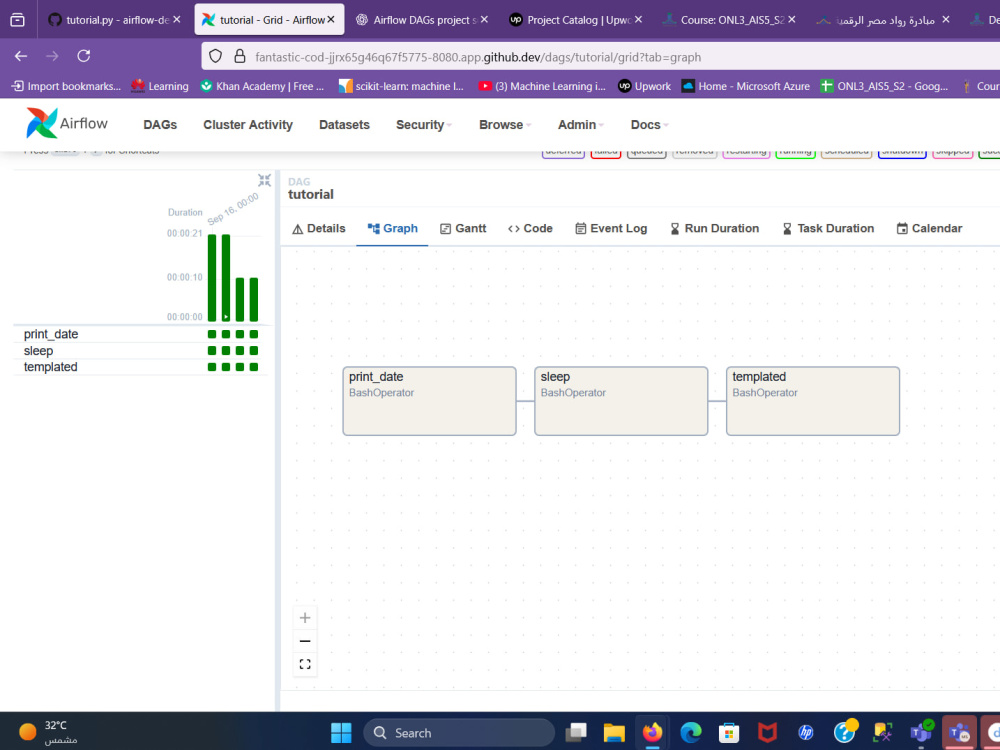Open Khan Academy bookmark
The image size is (1000, 750).
tap(262, 86)
